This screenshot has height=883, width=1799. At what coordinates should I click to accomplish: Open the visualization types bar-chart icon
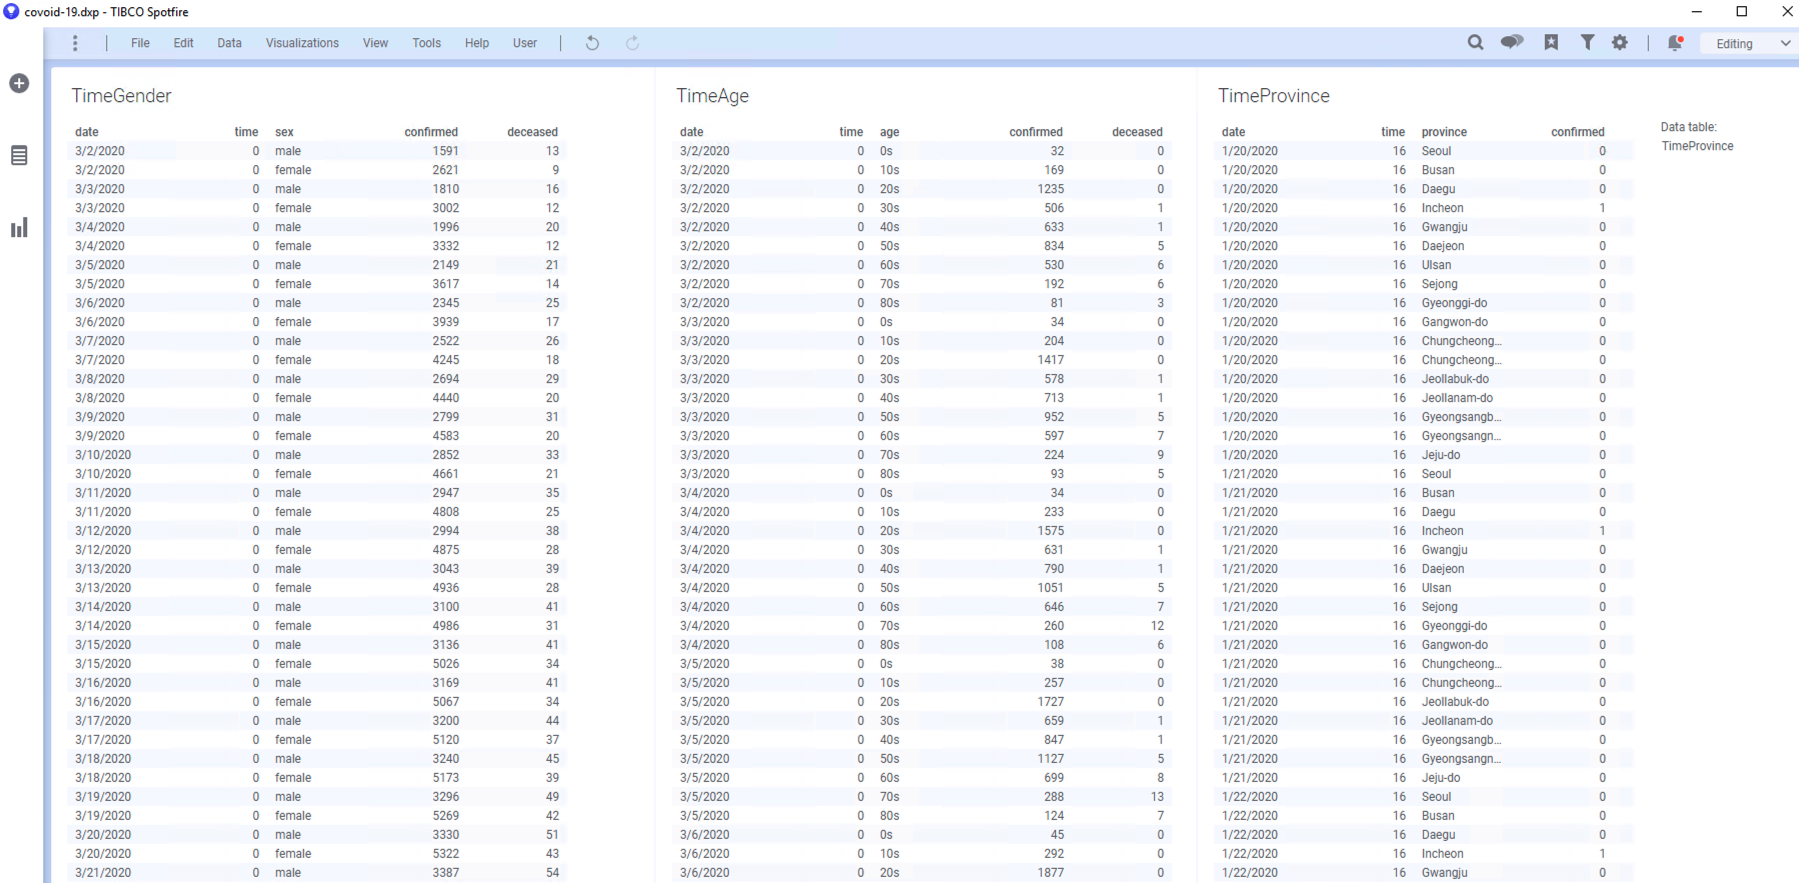click(x=19, y=228)
